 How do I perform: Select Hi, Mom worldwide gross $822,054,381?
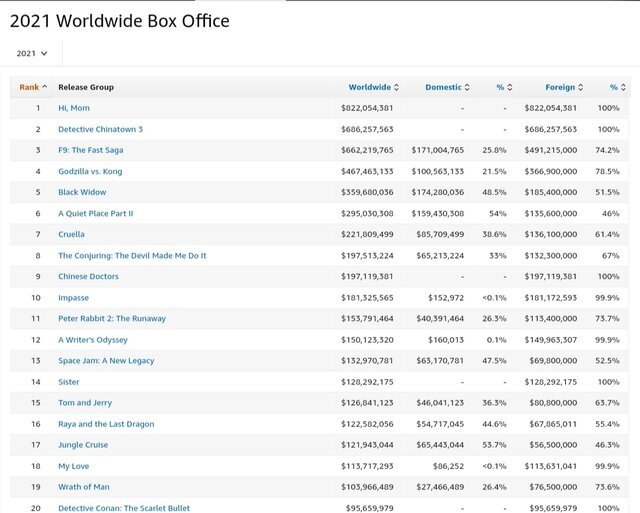pyautogui.click(x=367, y=108)
